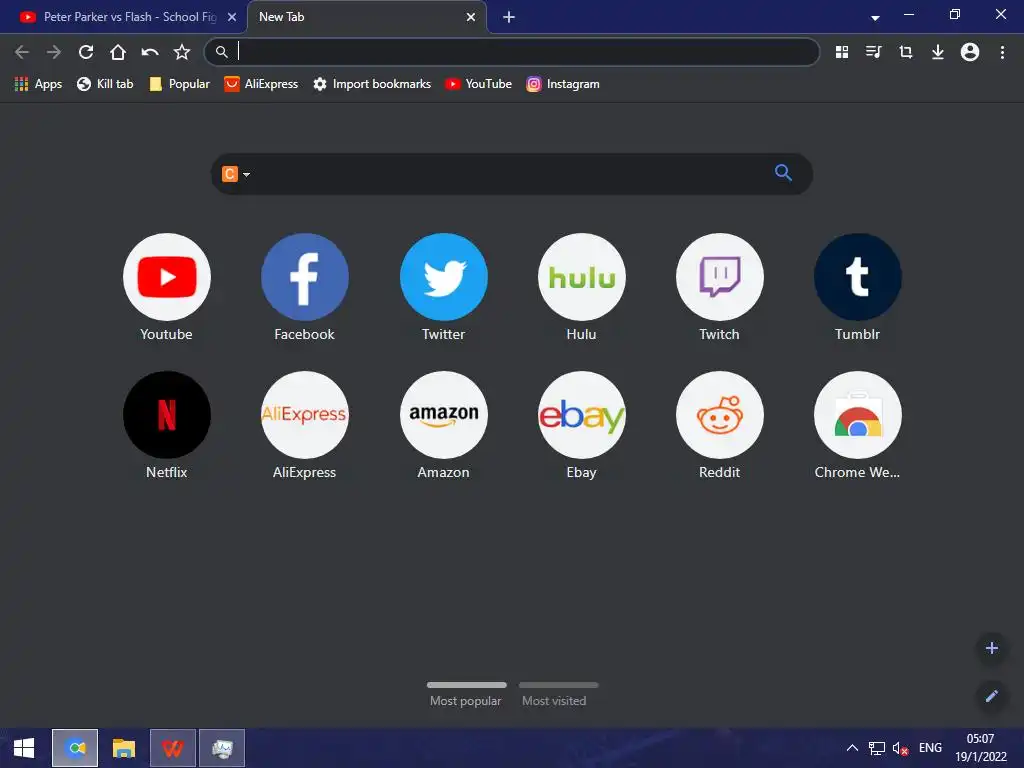Open the Tumblr speed dial tile
The height and width of the screenshot is (768, 1024).
point(857,287)
